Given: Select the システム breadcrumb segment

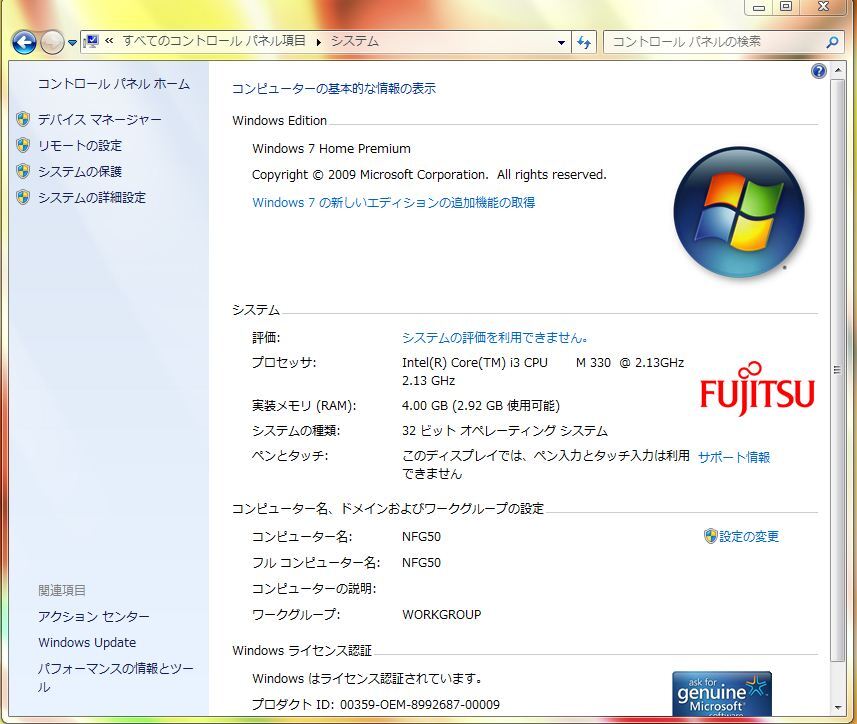Looking at the screenshot, I should (354, 41).
